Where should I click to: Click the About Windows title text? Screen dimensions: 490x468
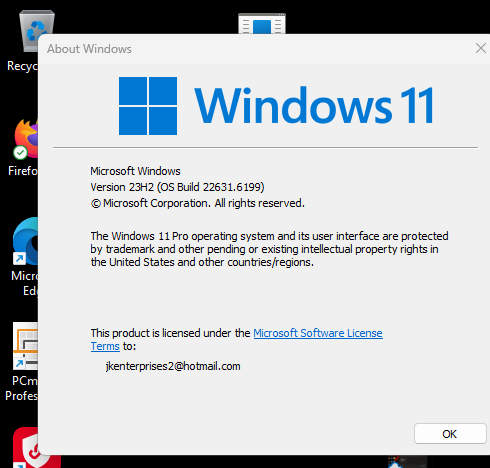point(89,49)
